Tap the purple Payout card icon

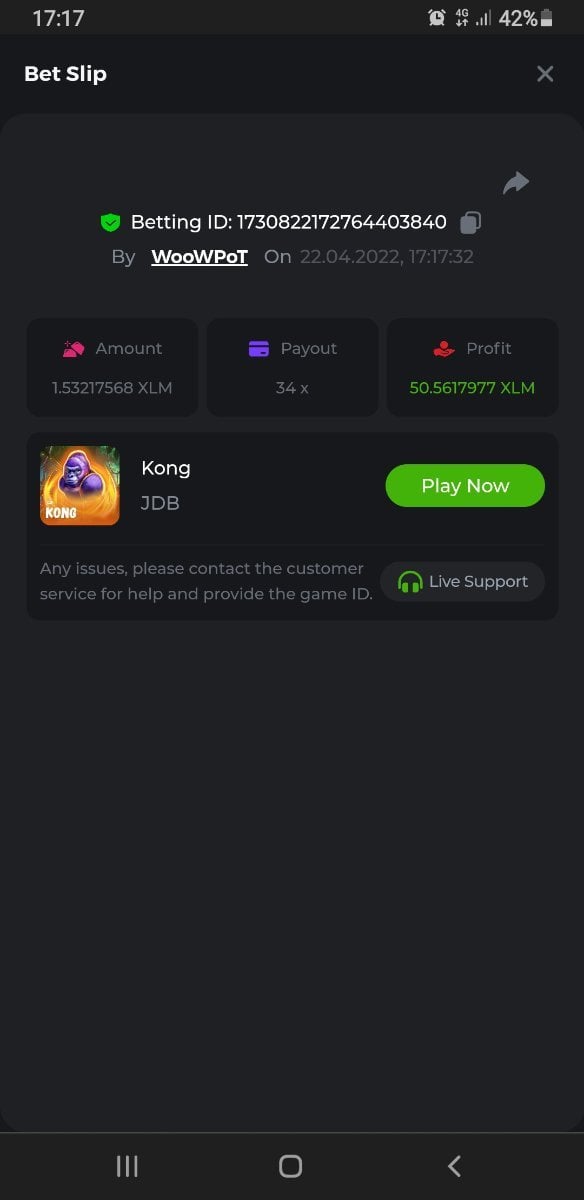(x=259, y=349)
